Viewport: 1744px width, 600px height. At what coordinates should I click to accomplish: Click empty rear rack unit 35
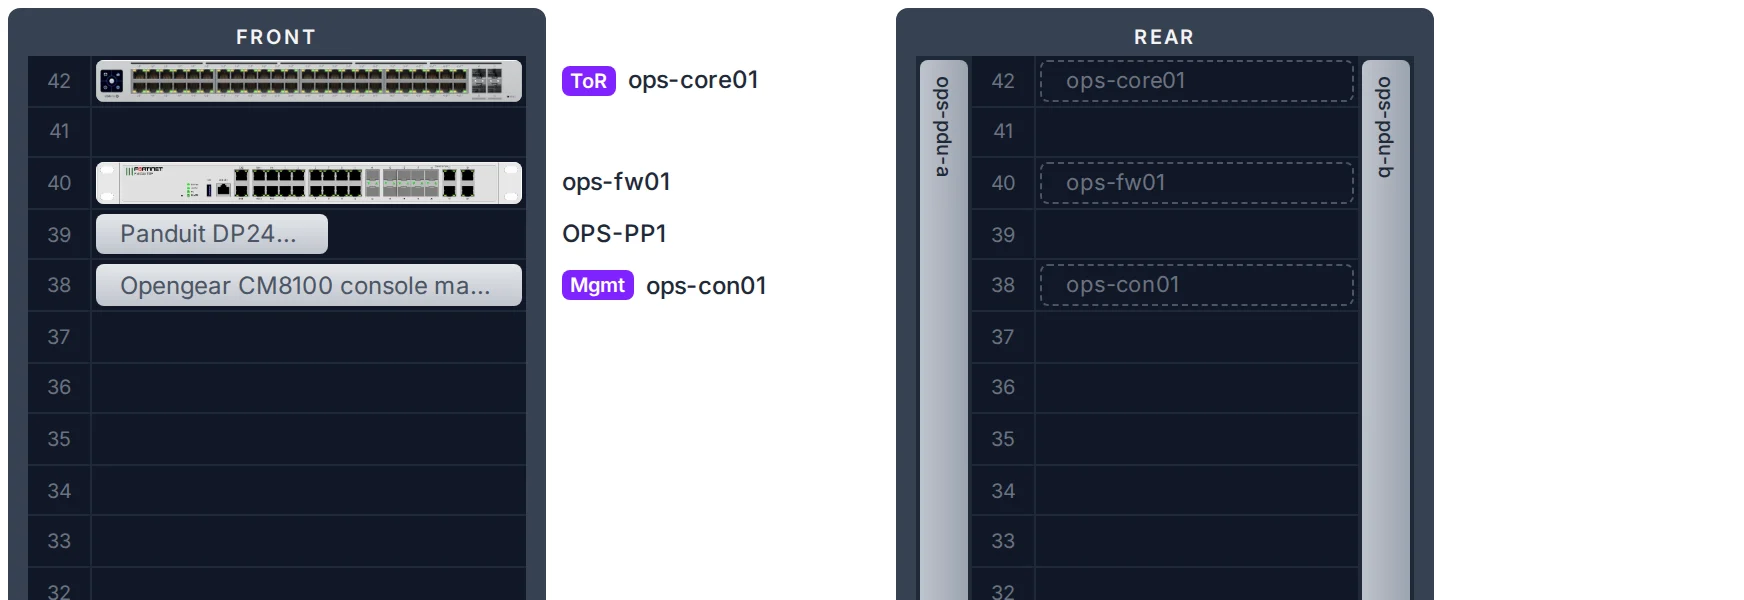[1197, 439]
